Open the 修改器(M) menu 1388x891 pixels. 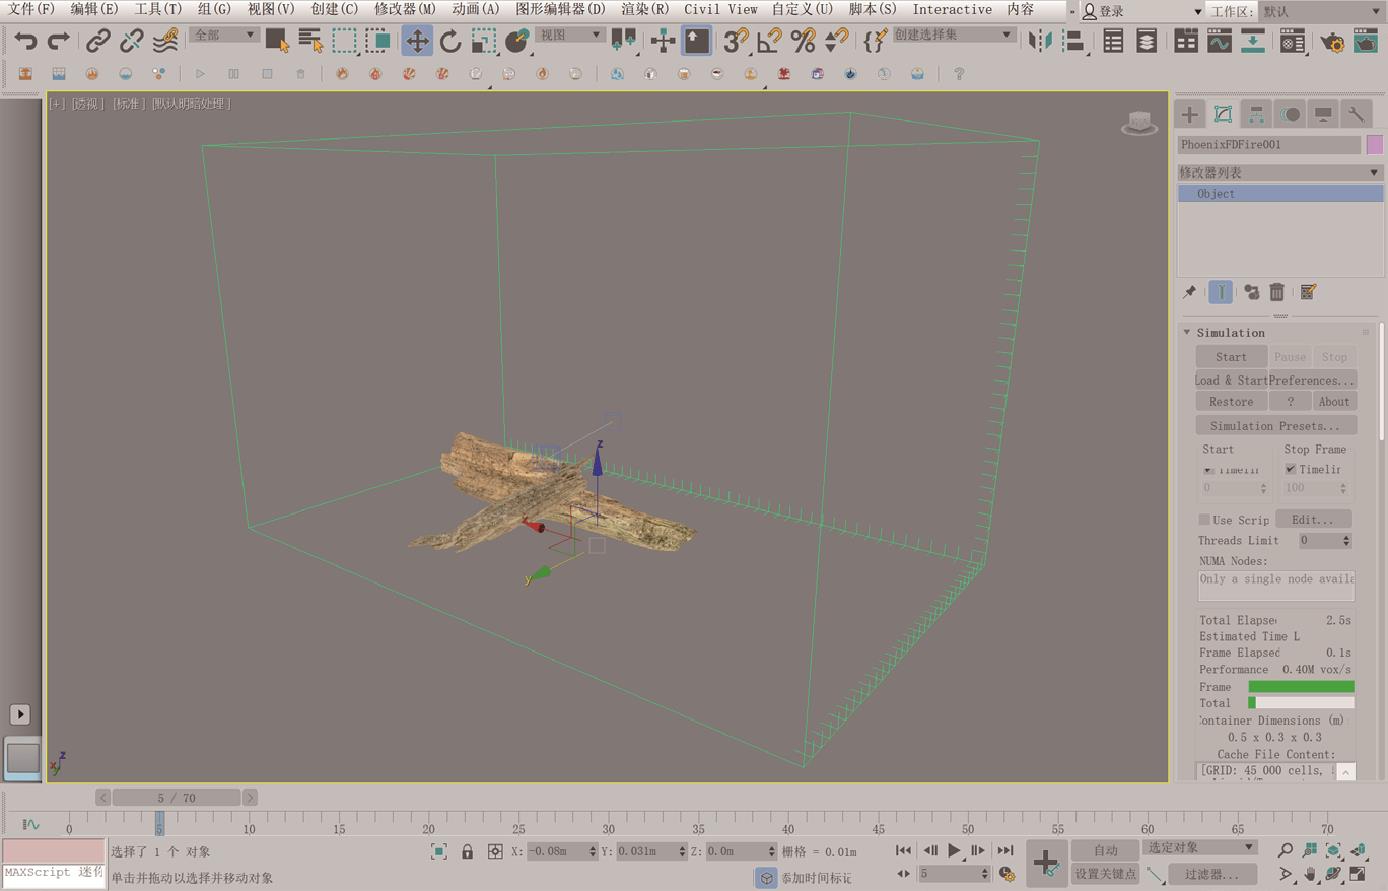coord(404,9)
